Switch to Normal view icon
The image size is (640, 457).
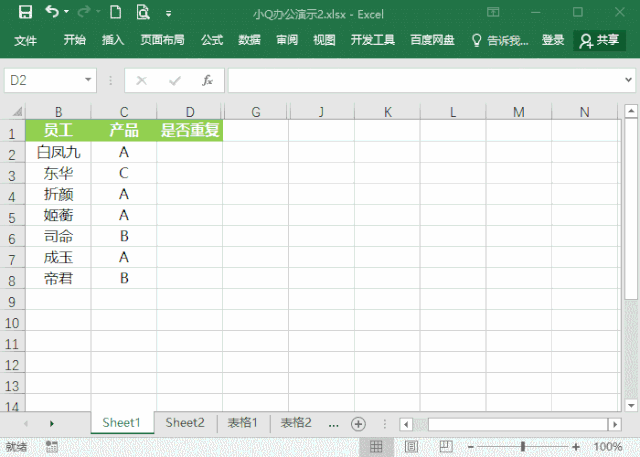click(376, 446)
